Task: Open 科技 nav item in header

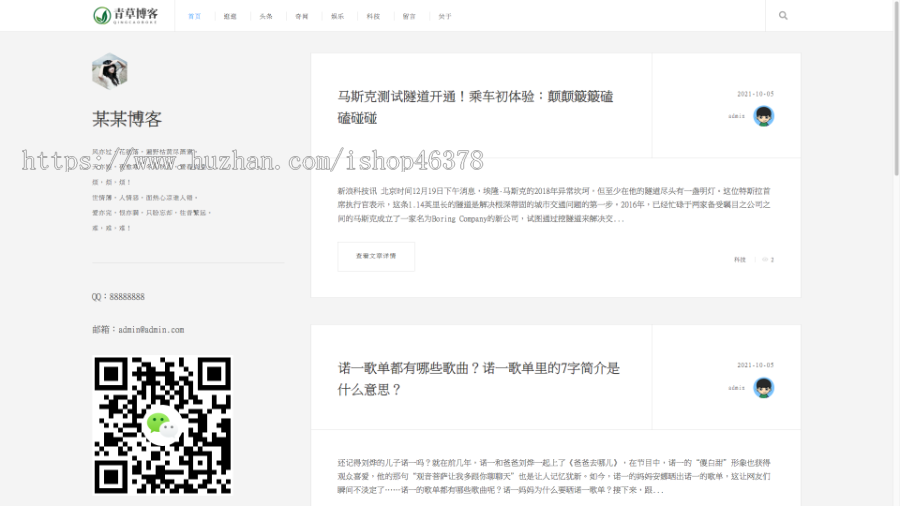Action: pos(373,17)
